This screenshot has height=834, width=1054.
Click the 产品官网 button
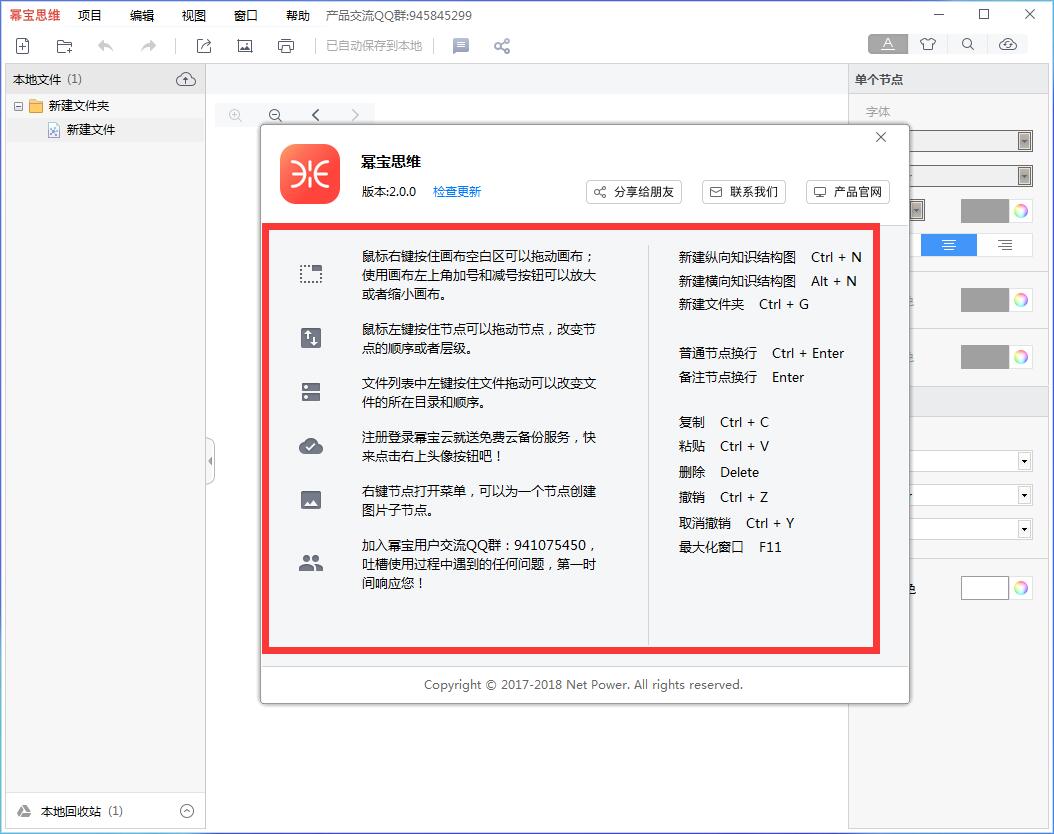(x=847, y=192)
